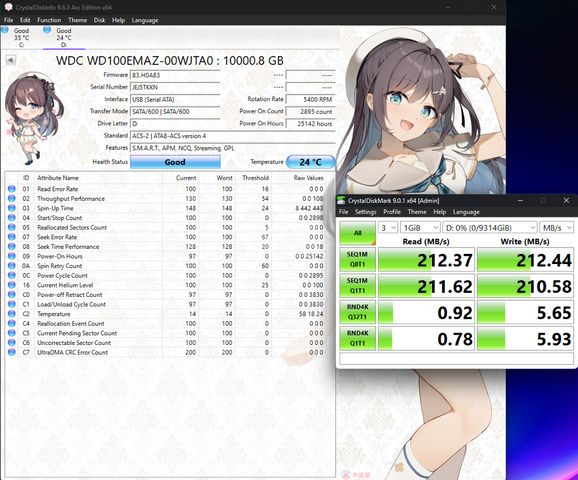Viewport: 578px width, 480px height.
Task: Open Help menu in CrystalDiskMark
Action: click(439, 212)
